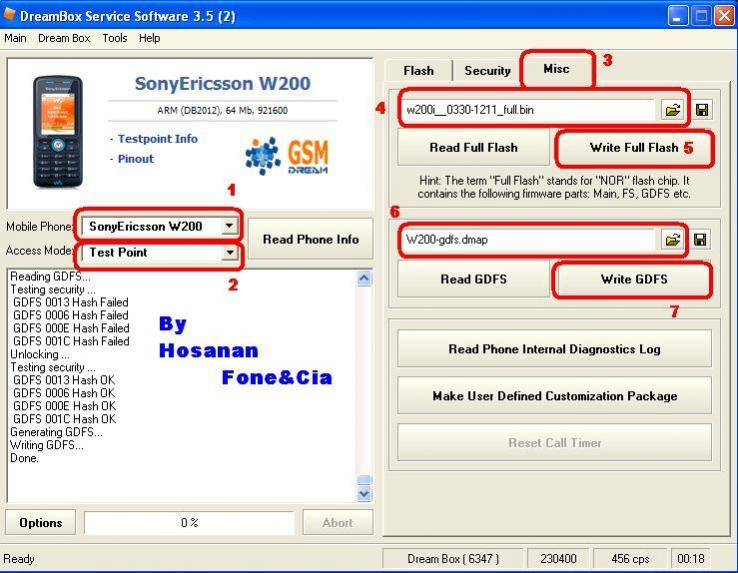Switch to the Misc tab
738x573 pixels.
556,69
